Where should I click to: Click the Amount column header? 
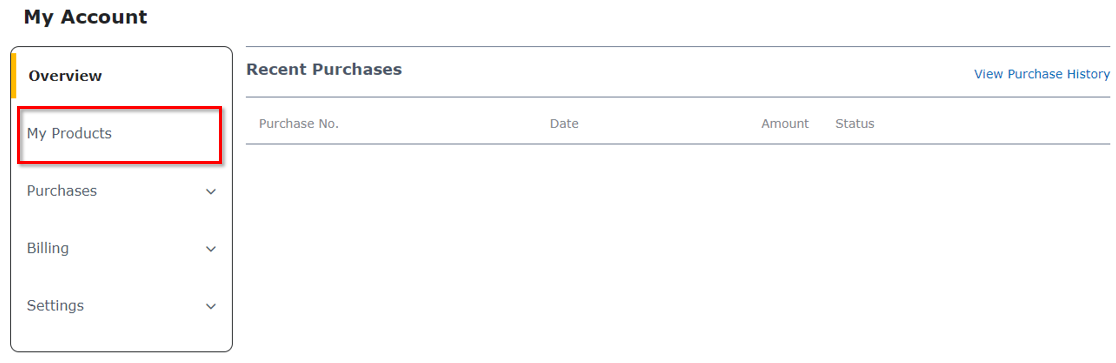pos(785,124)
